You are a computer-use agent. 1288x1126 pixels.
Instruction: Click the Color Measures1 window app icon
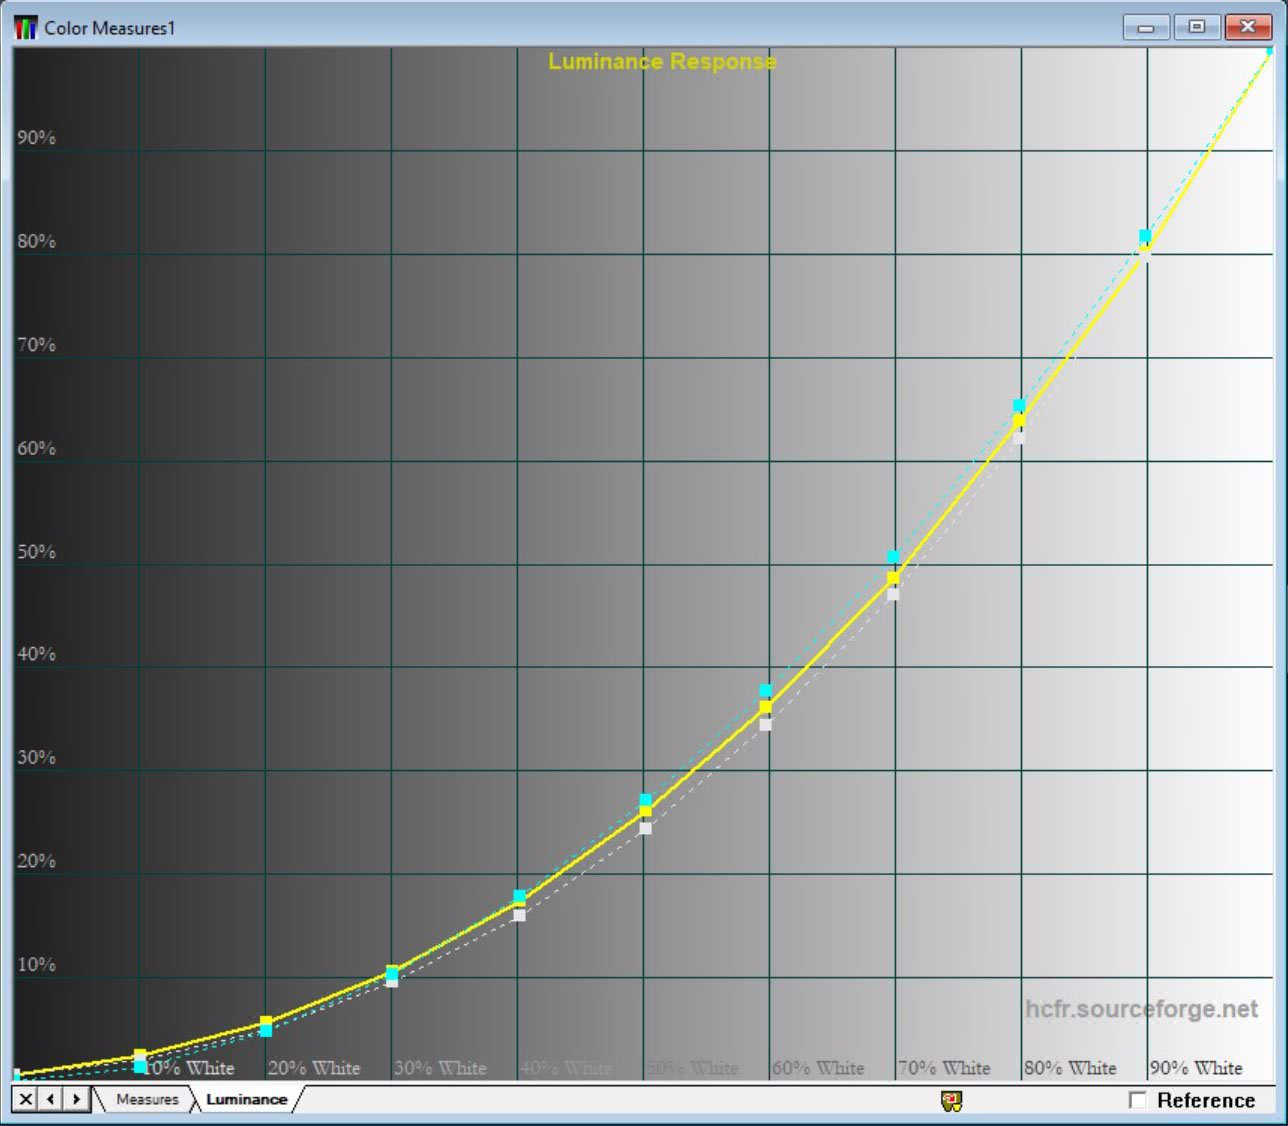25,28
